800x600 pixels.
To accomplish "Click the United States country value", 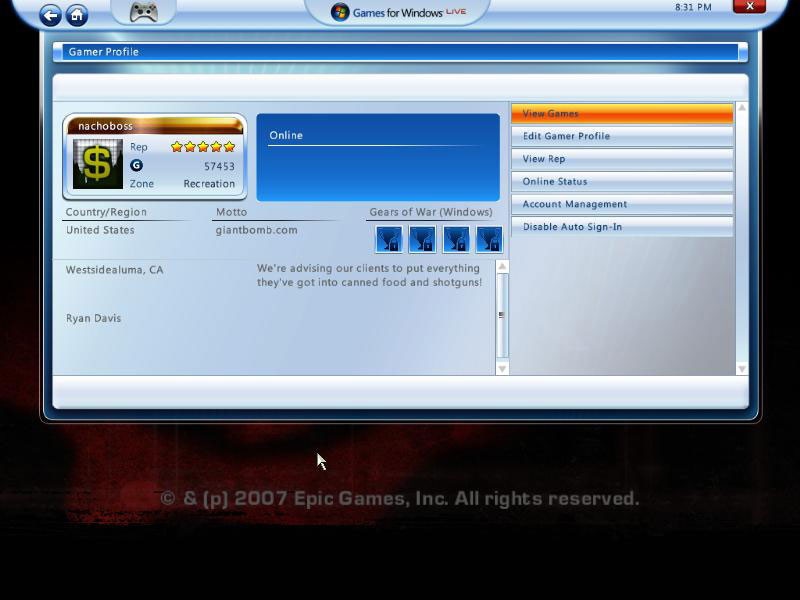I will coord(100,230).
